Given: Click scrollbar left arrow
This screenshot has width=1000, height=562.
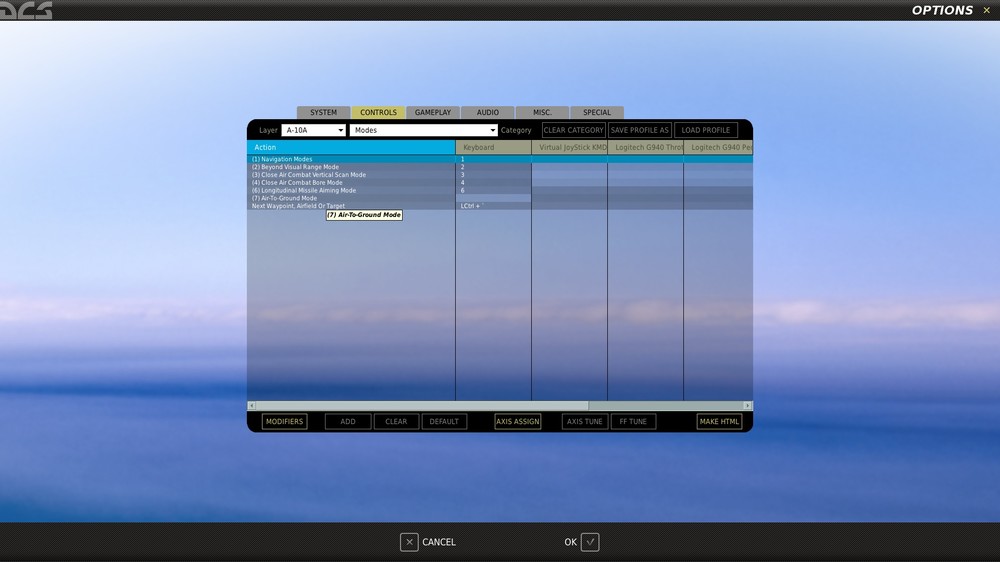Looking at the screenshot, I should [x=251, y=406].
